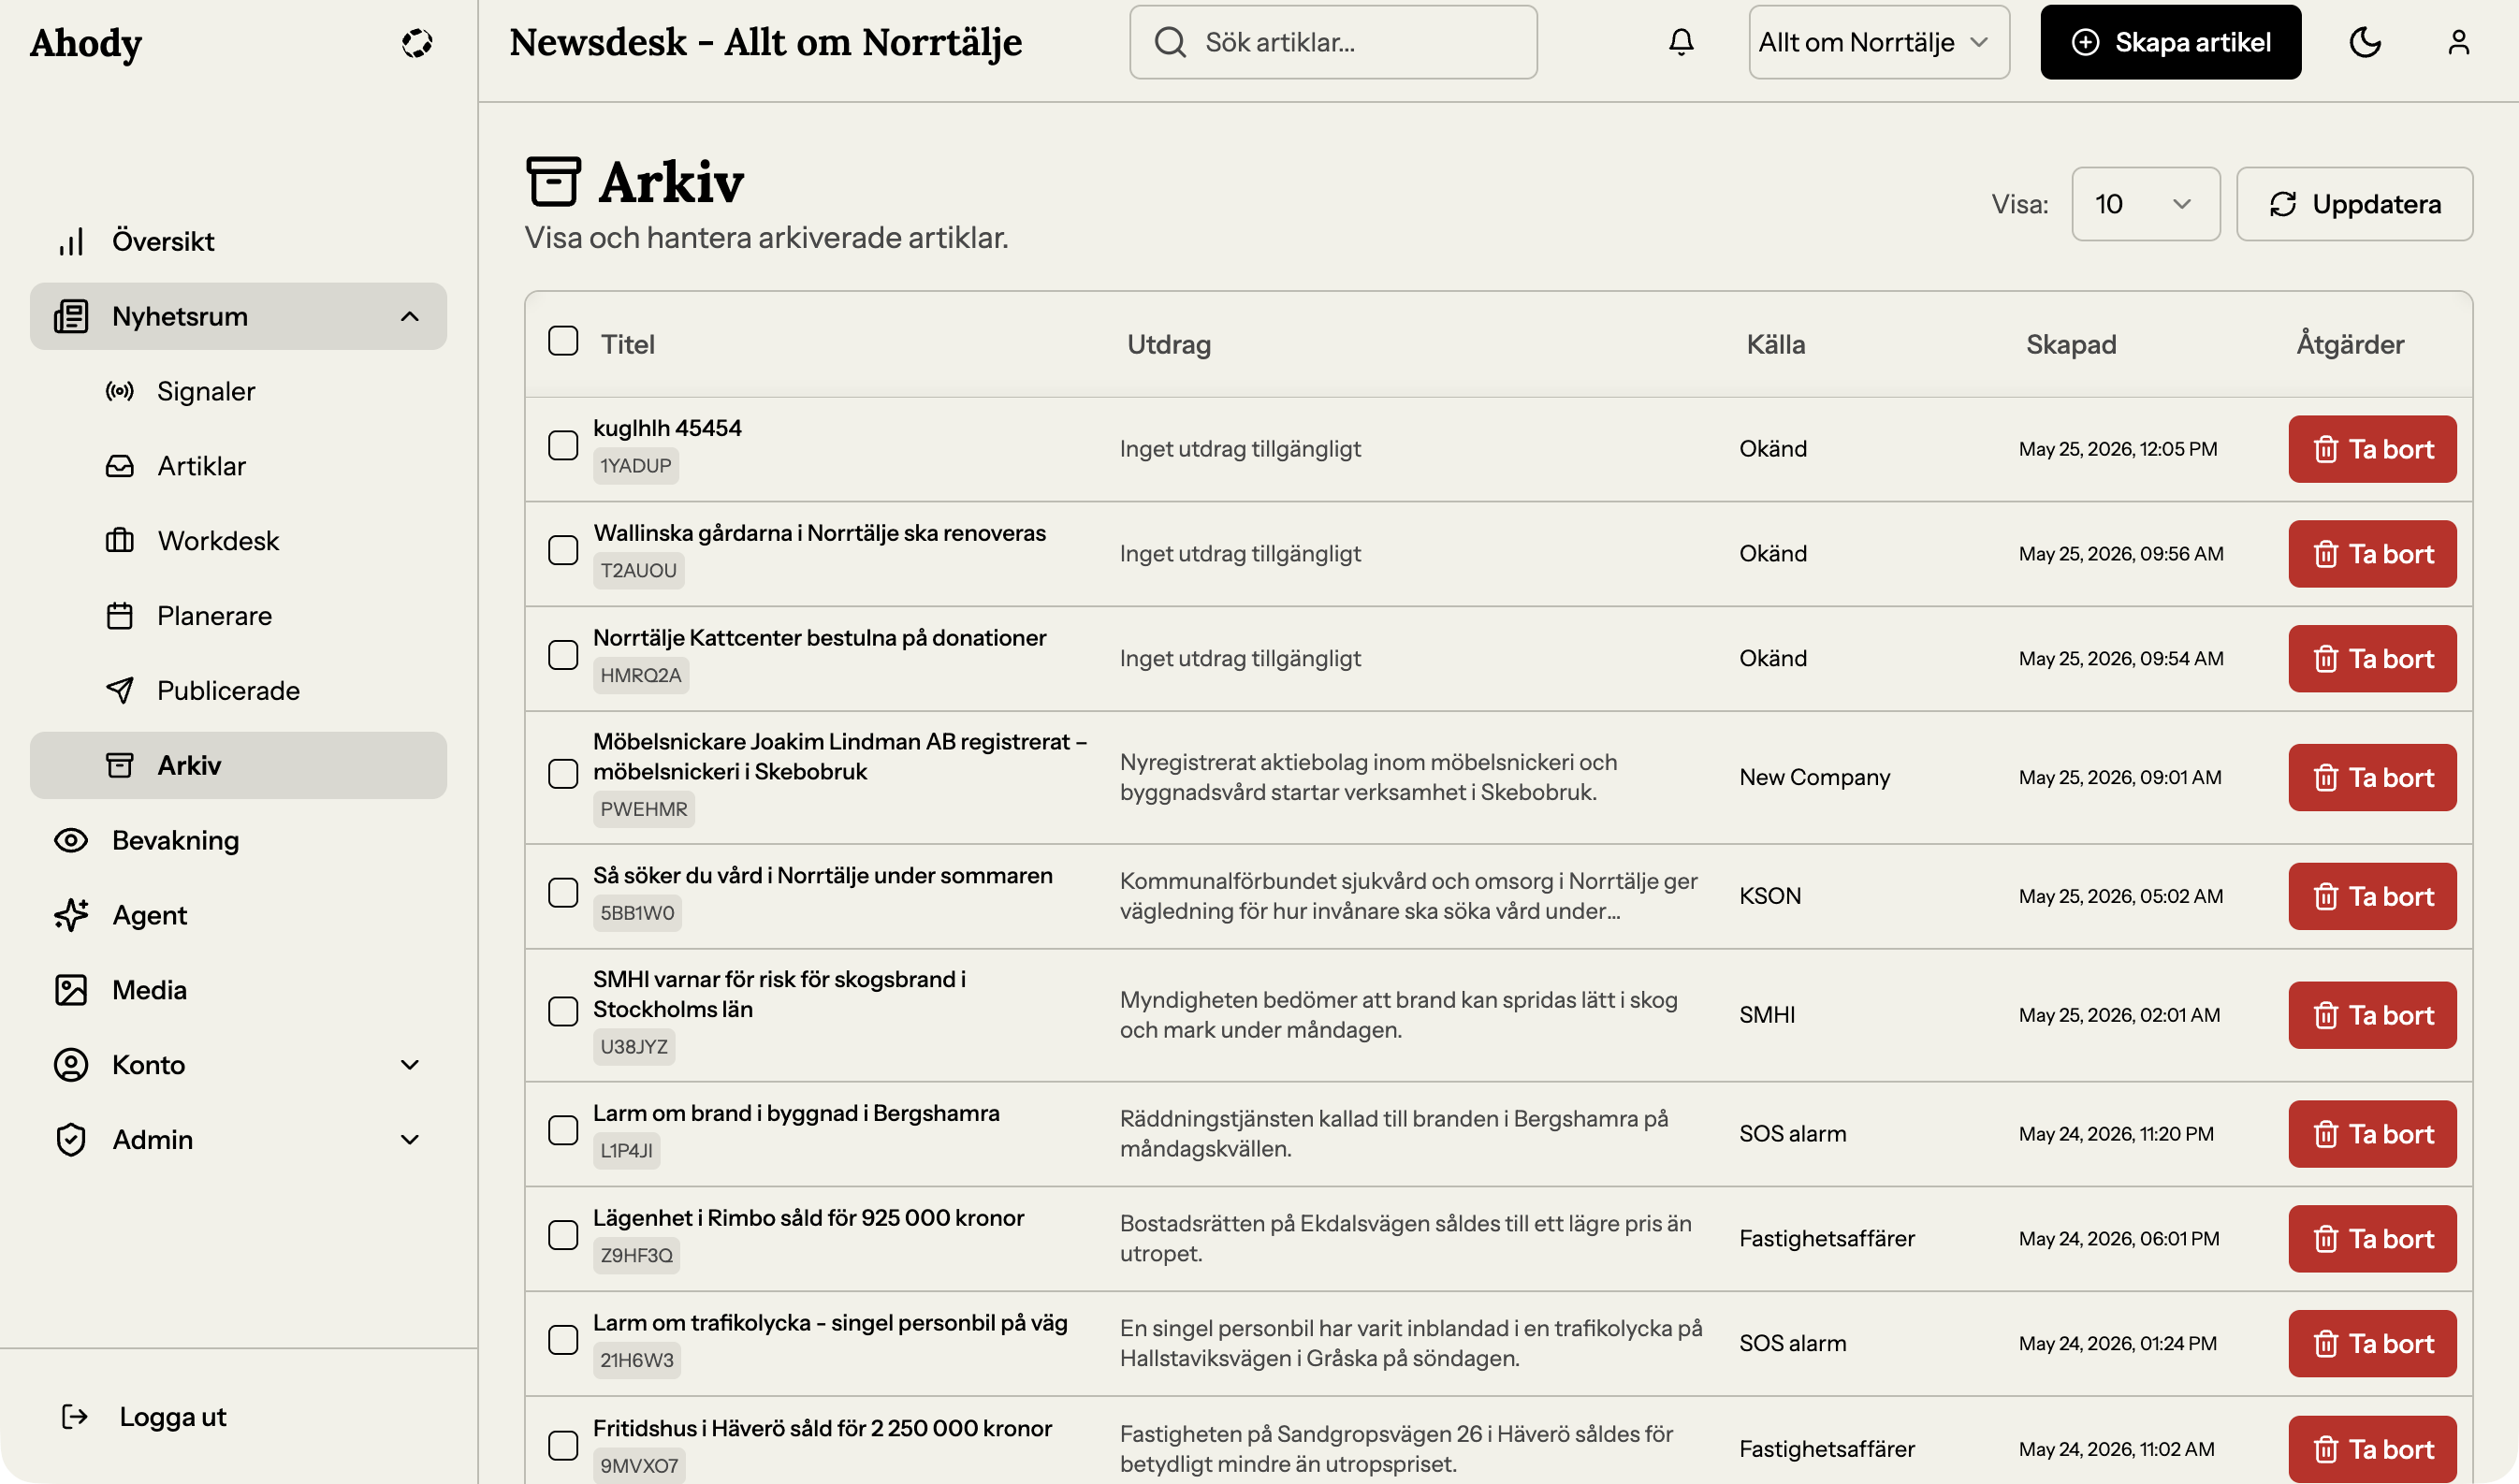Click the Logga ut exit icon
The width and height of the screenshot is (2519, 1484).
75,1417
